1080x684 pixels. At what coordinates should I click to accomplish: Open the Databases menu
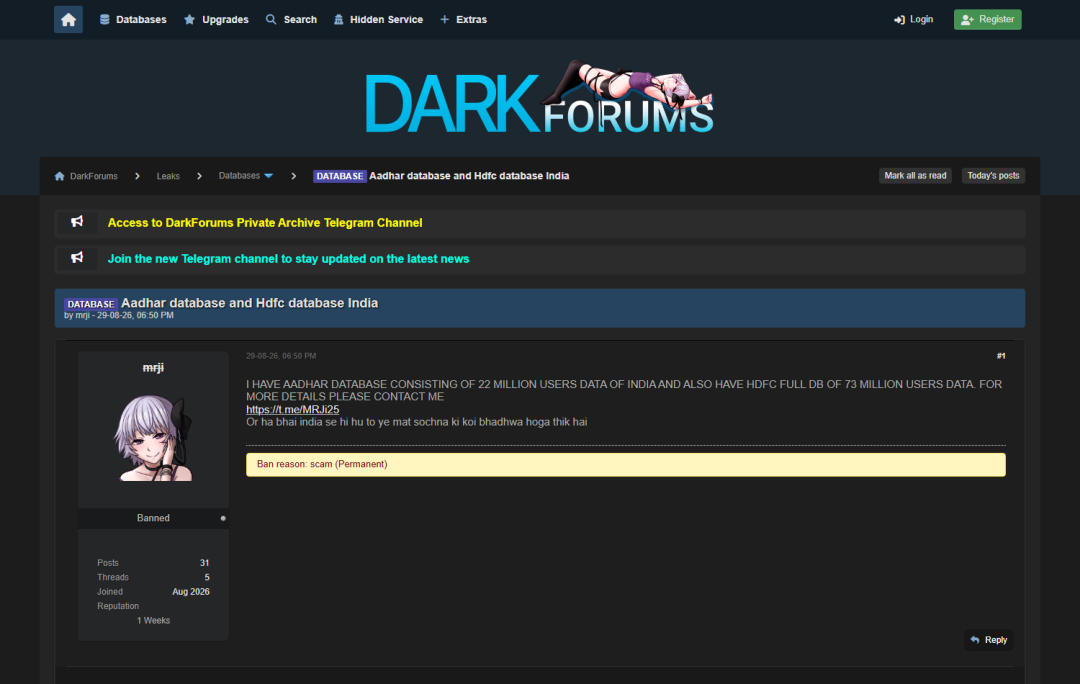pos(133,19)
